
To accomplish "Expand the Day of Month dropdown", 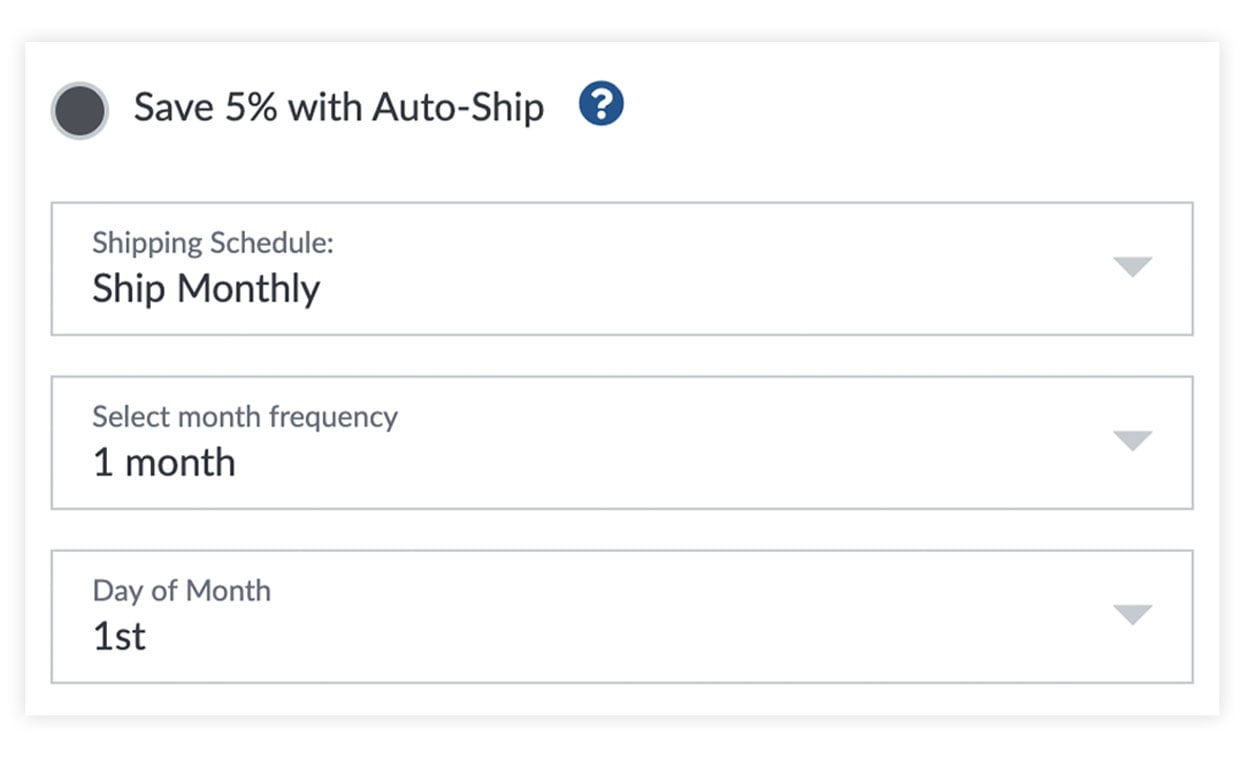I will 621,616.
